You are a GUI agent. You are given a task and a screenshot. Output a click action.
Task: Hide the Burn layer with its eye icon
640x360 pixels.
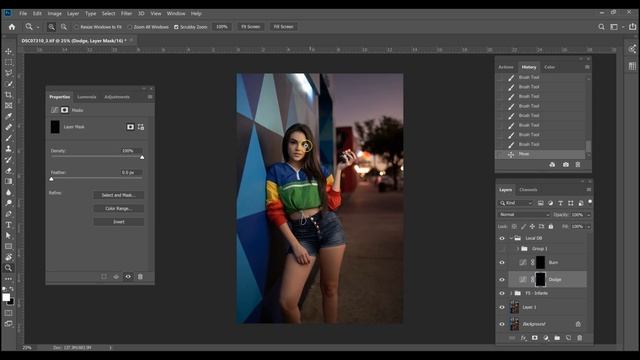click(502, 262)
